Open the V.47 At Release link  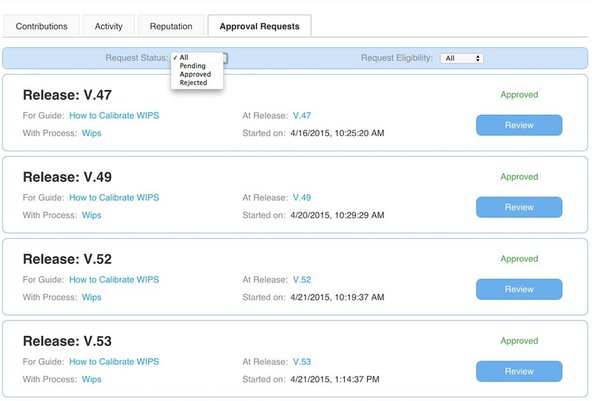click(x=302, y=116)
